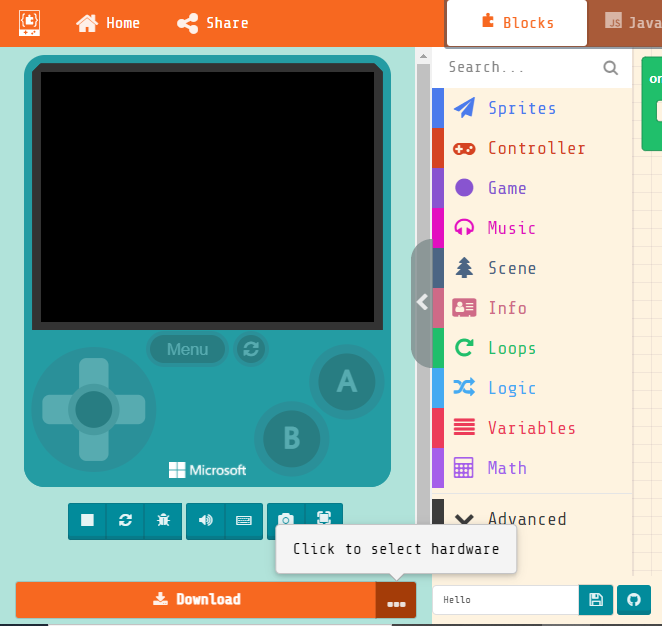The height and width of the screenshot is (626, 662).
Task: Collapse the simulator panel with the arrow
Action: click(422, 302)
